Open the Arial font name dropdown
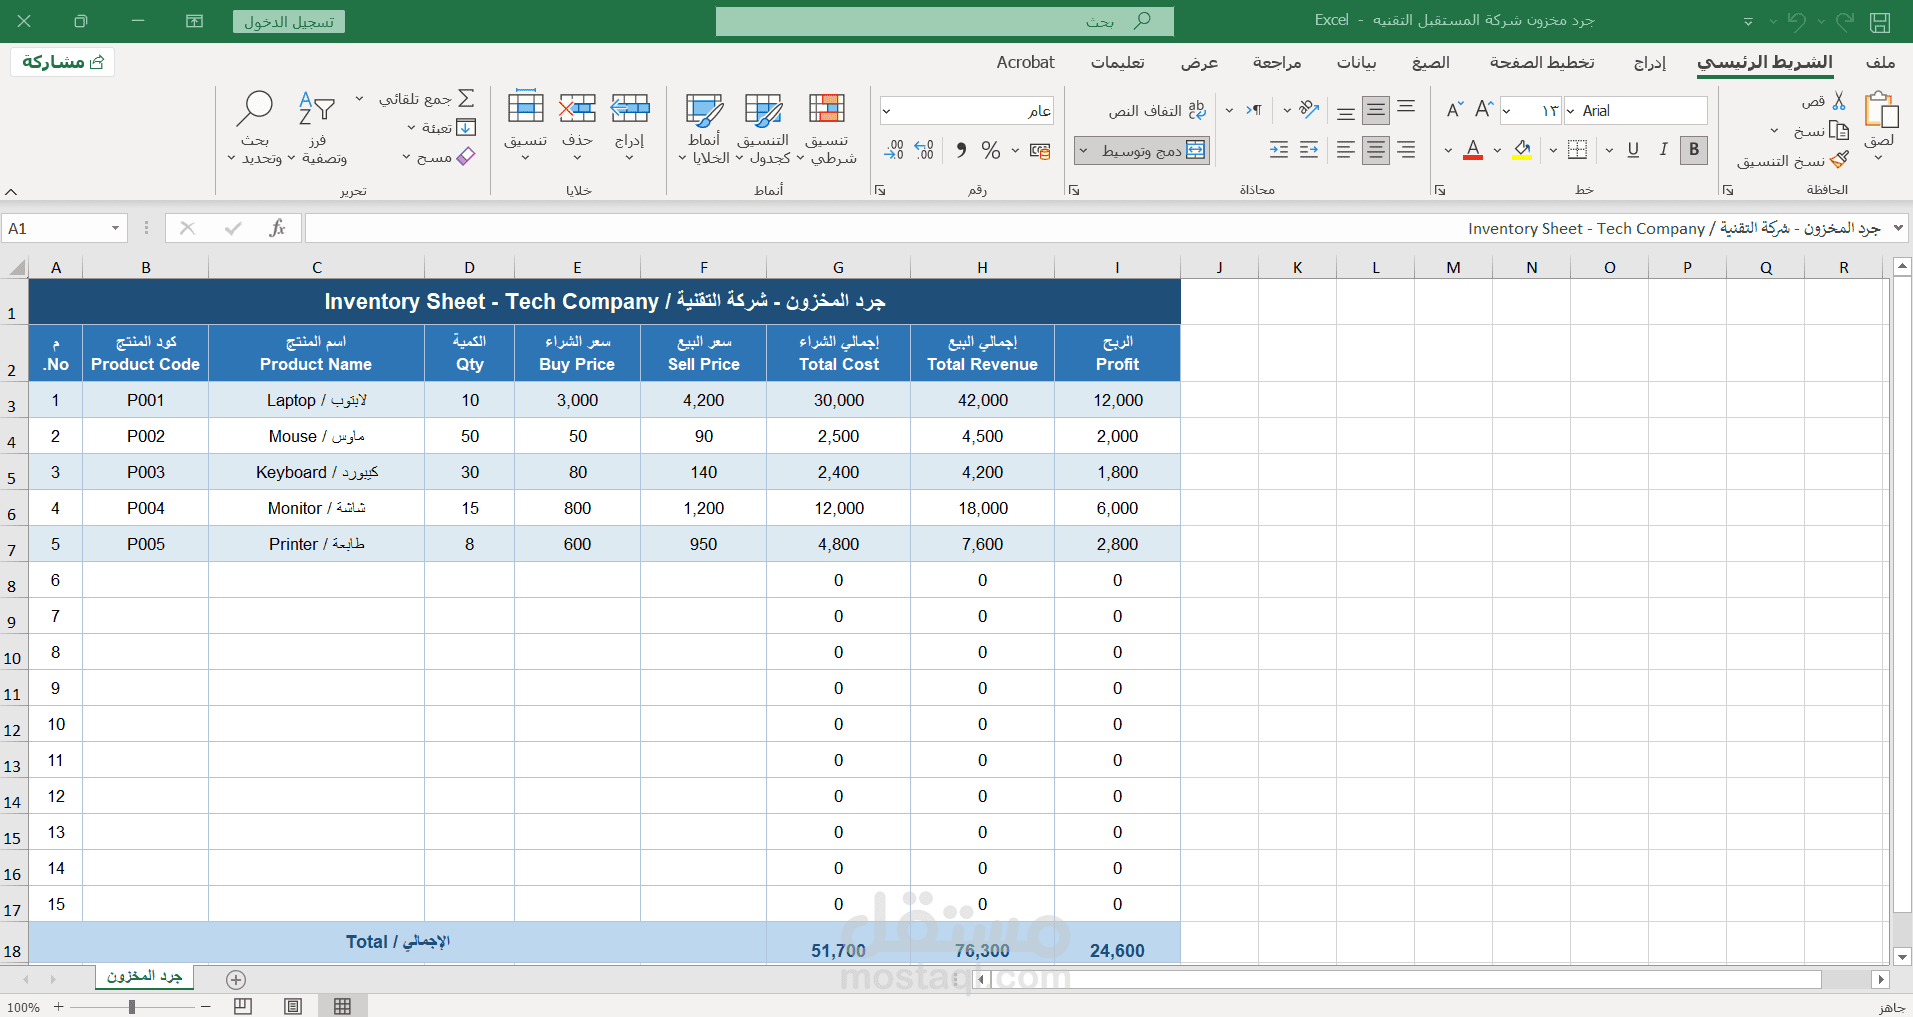The image size is (1913, 1017). pos(1571,111)
